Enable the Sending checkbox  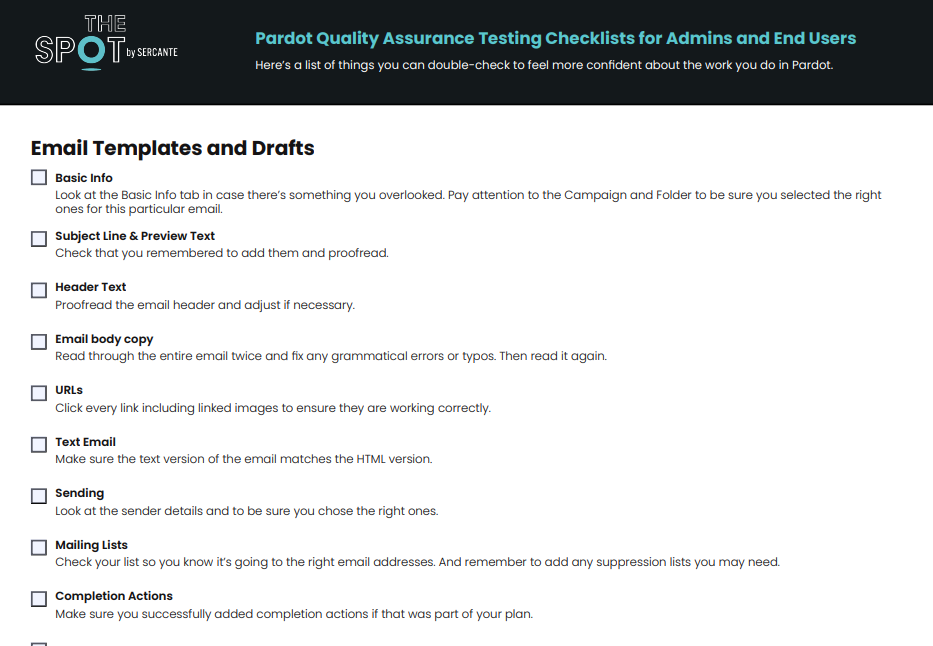coord(39,496)
